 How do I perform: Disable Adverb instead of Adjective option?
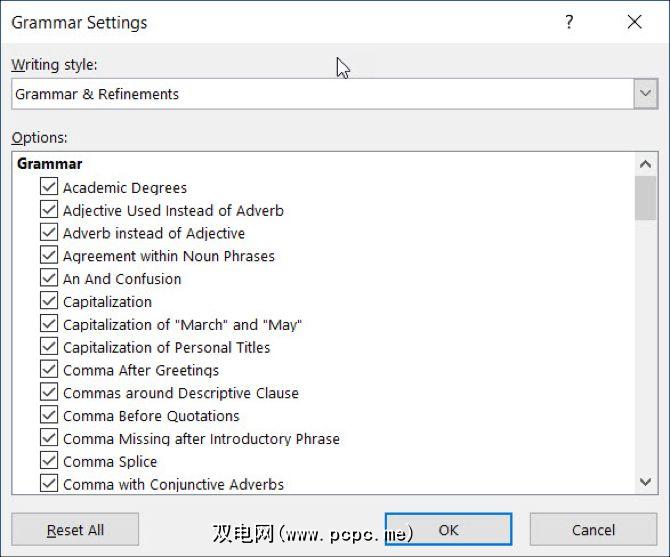pyautogui.click(x=49, y=233)
